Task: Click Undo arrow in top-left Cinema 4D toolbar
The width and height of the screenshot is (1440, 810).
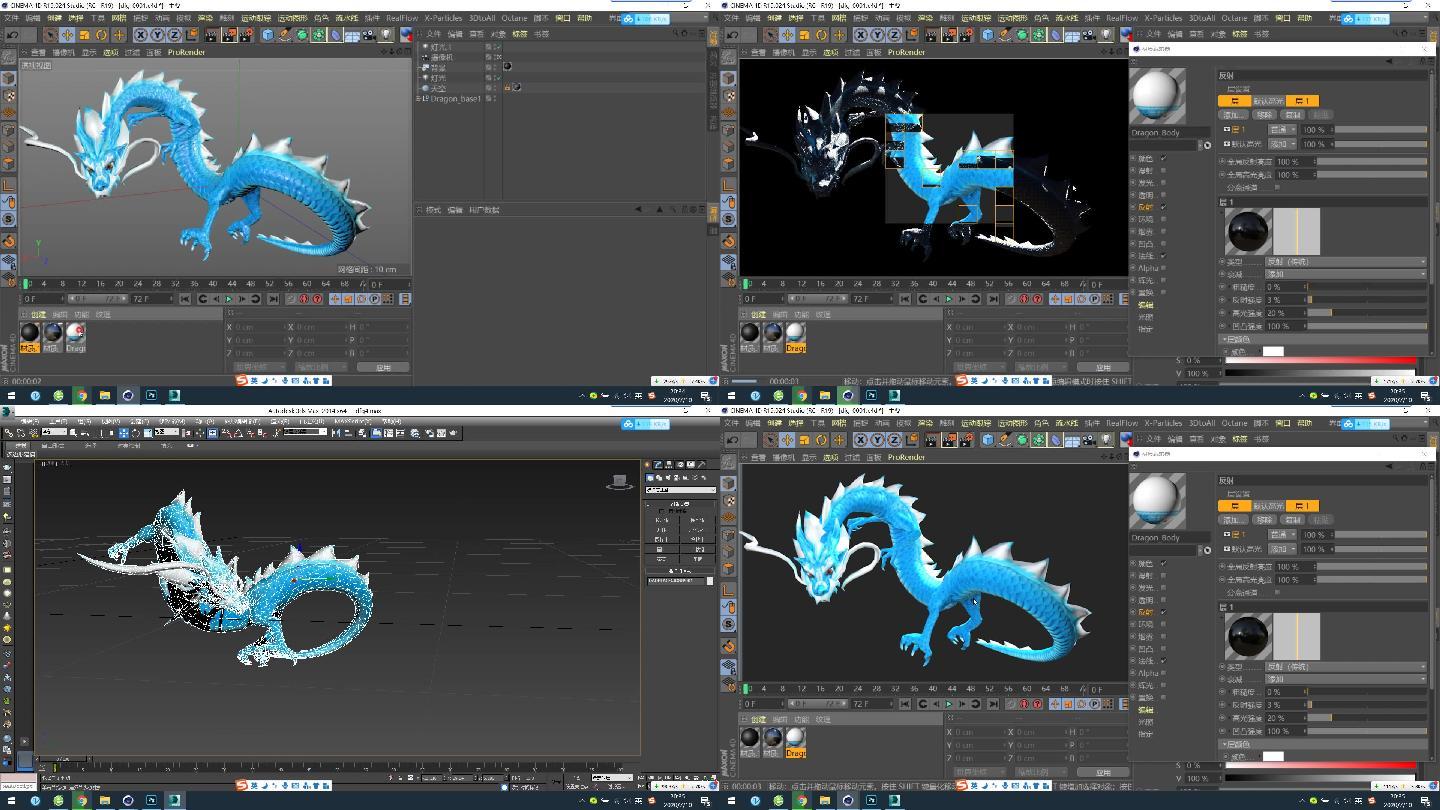Action: click(12, 35)
